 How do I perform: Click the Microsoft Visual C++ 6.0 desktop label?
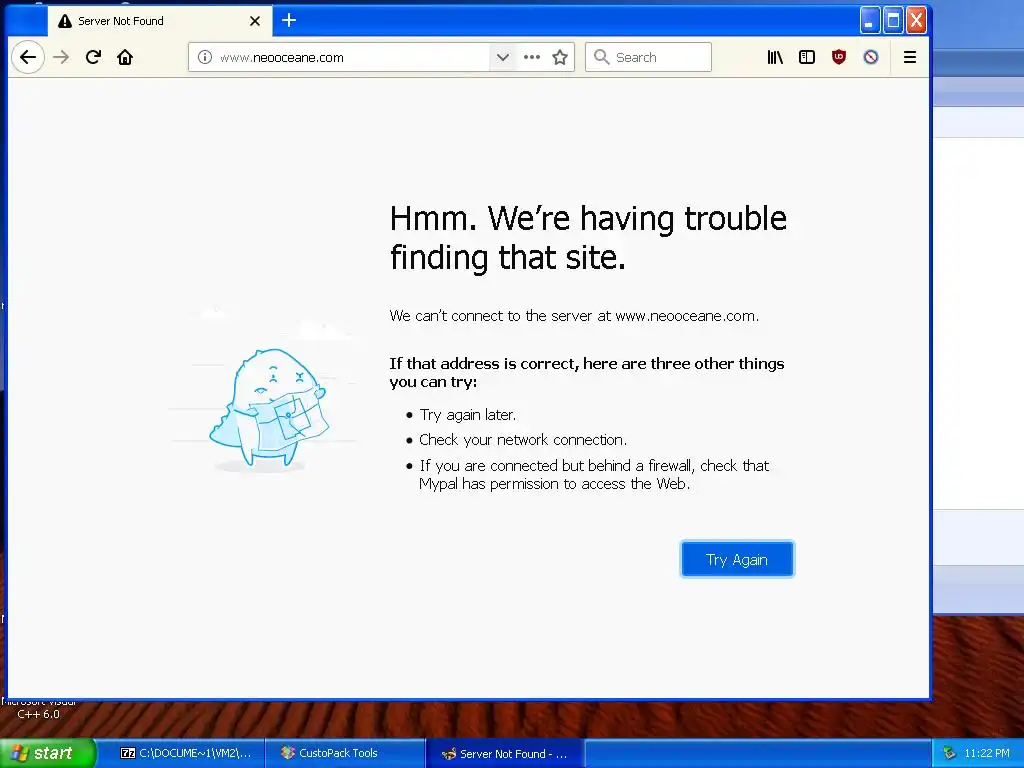click(39, 709)
